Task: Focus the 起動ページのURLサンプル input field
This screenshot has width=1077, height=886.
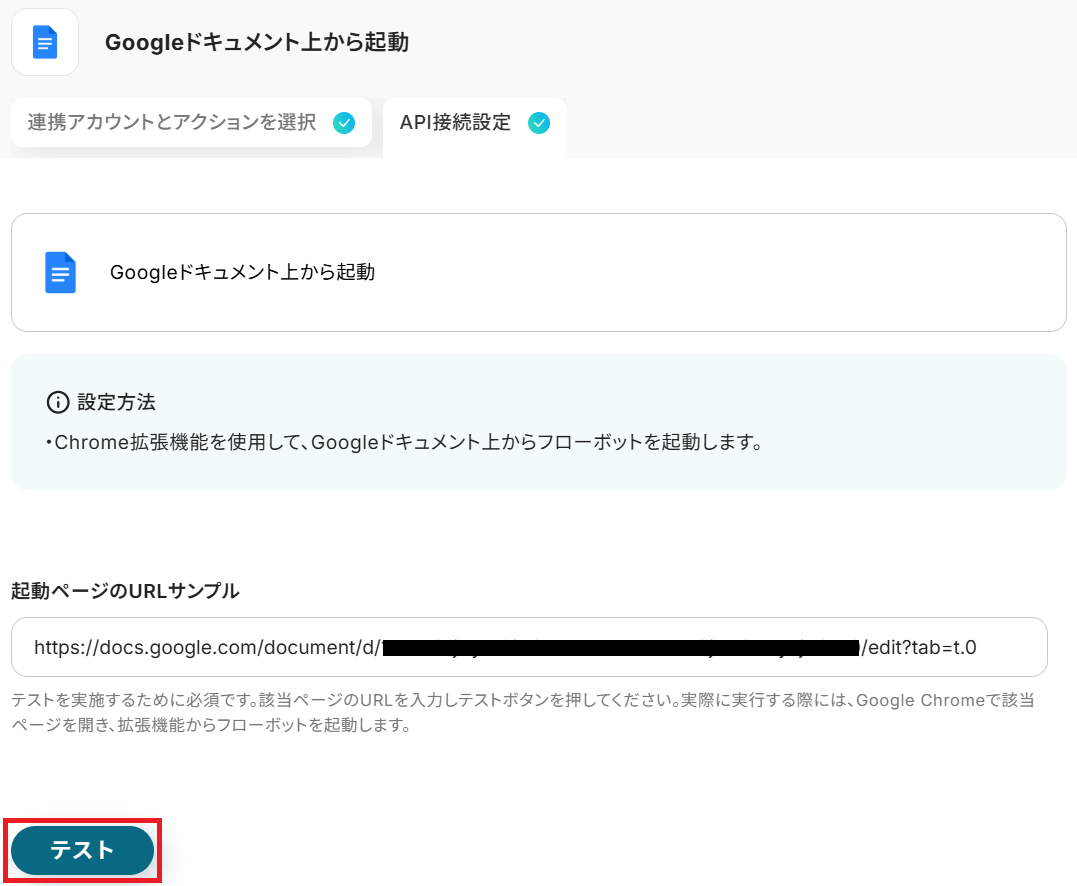Action: (x=529, y=647)
